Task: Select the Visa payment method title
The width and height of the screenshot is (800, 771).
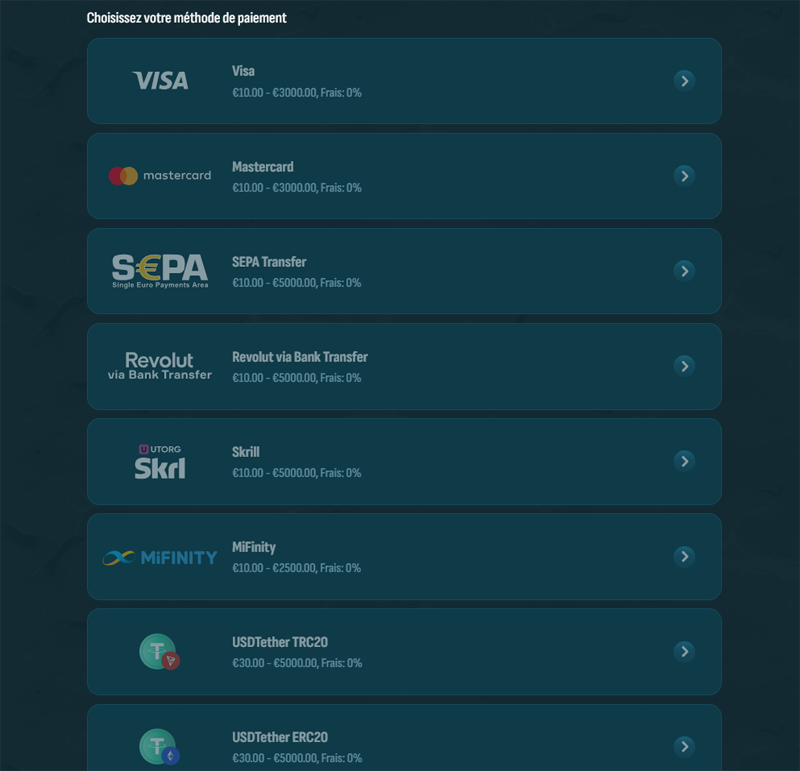Action: 243,71
